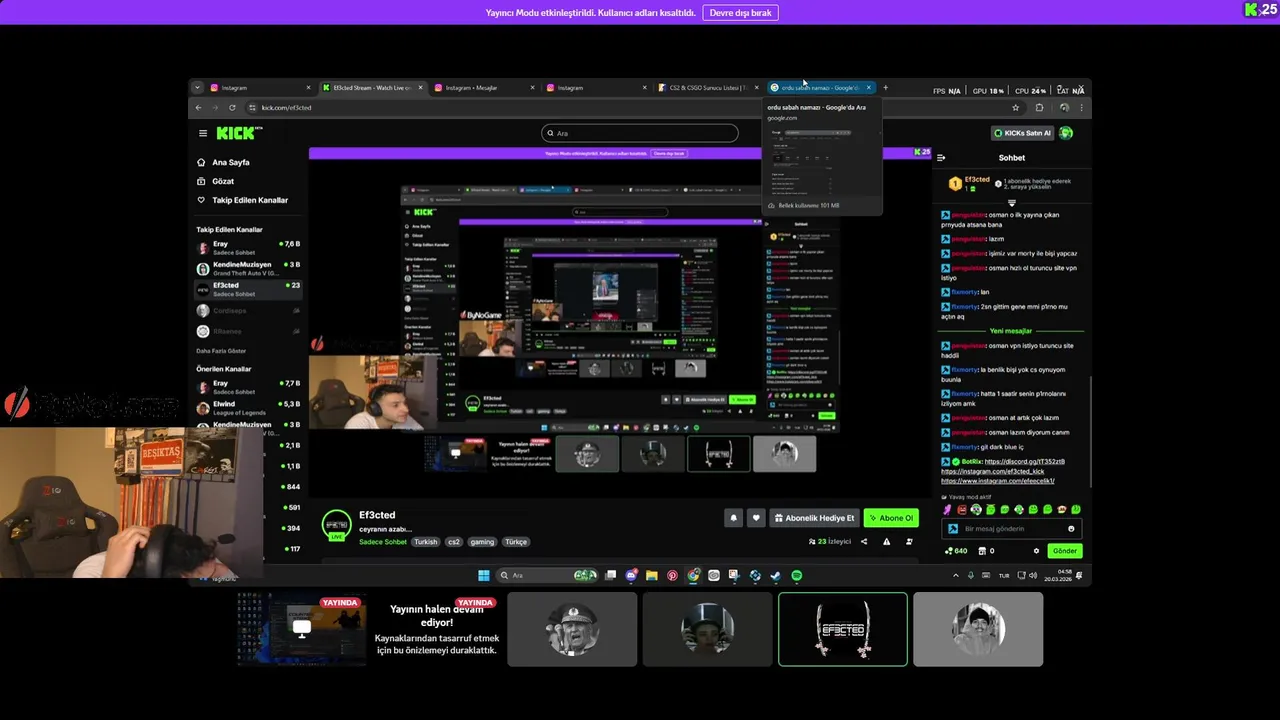
Task: Open www.instagram.com/efeecelik1 chat link
Action: click(x=998, y=481)
